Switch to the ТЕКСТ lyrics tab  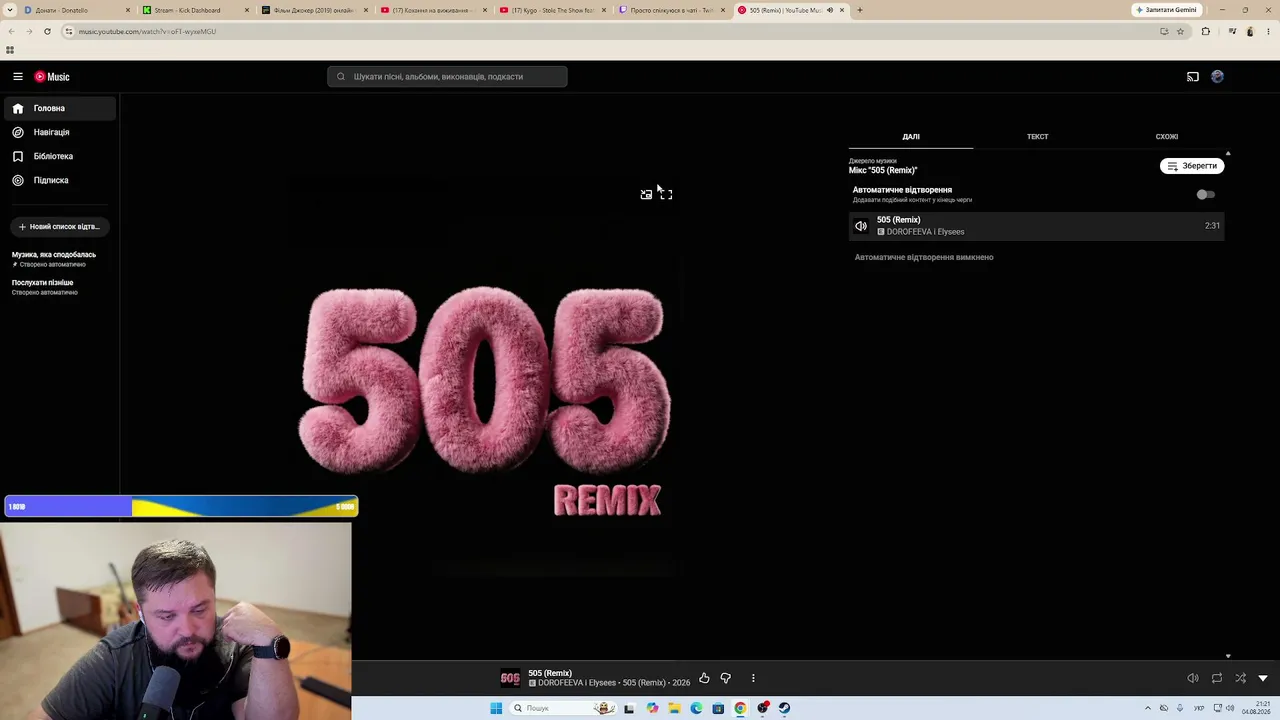point(1037,137)
